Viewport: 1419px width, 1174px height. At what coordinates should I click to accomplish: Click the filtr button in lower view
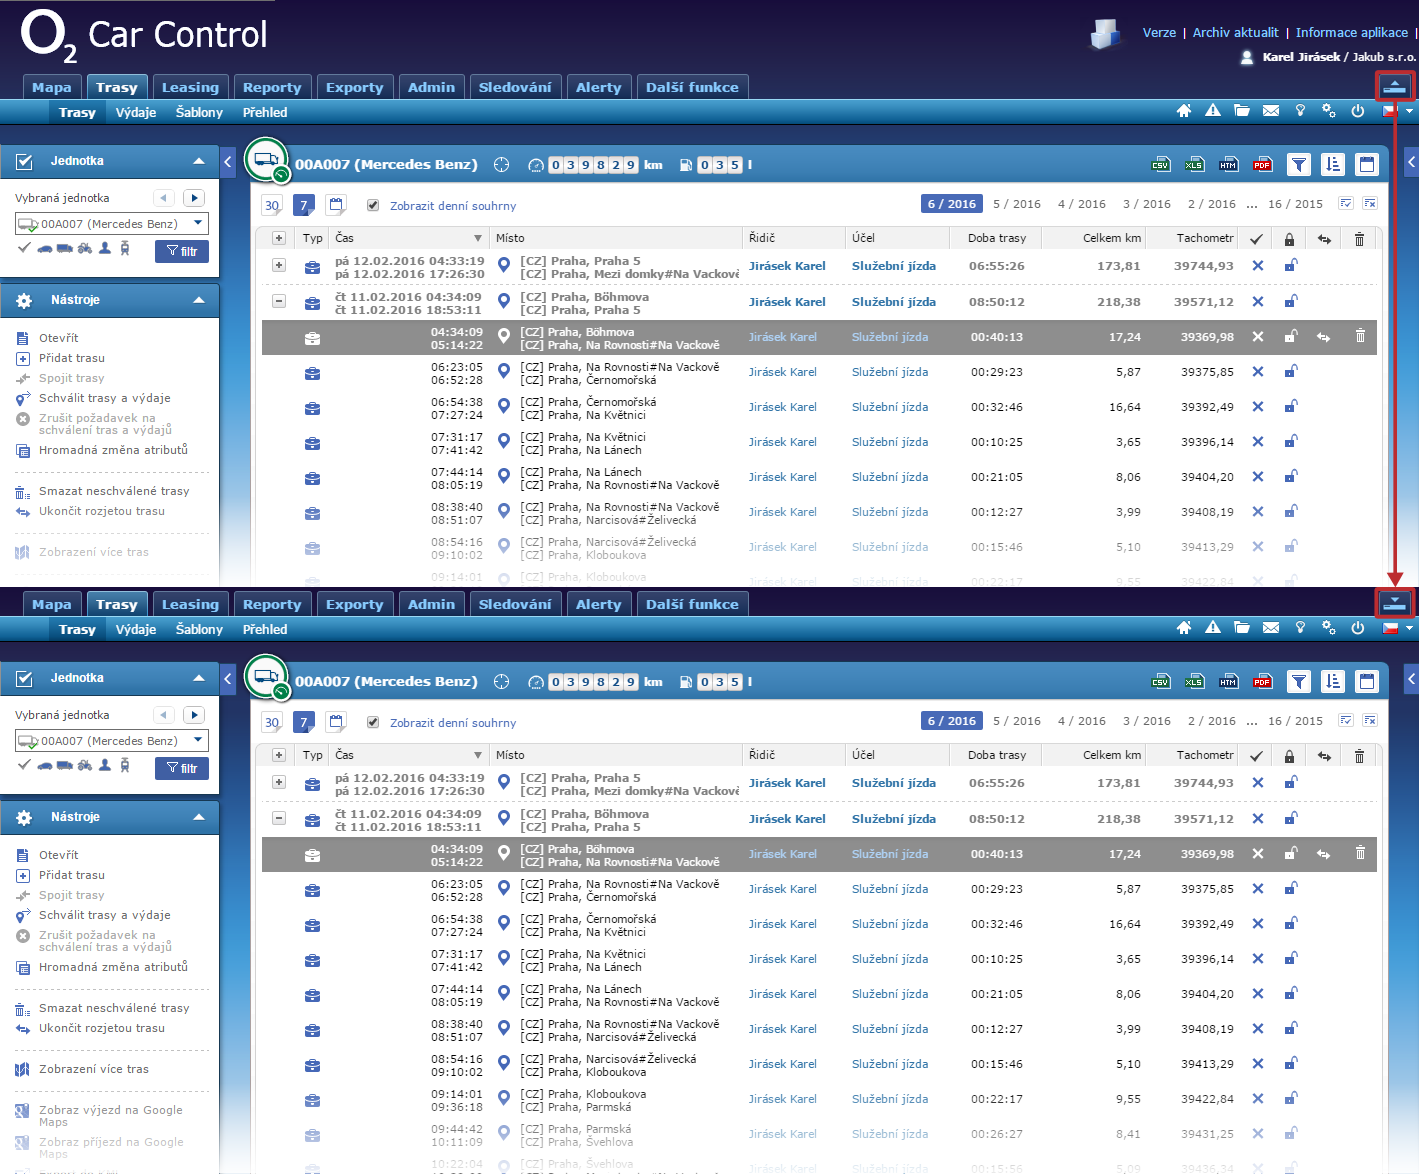coord(182,768)
